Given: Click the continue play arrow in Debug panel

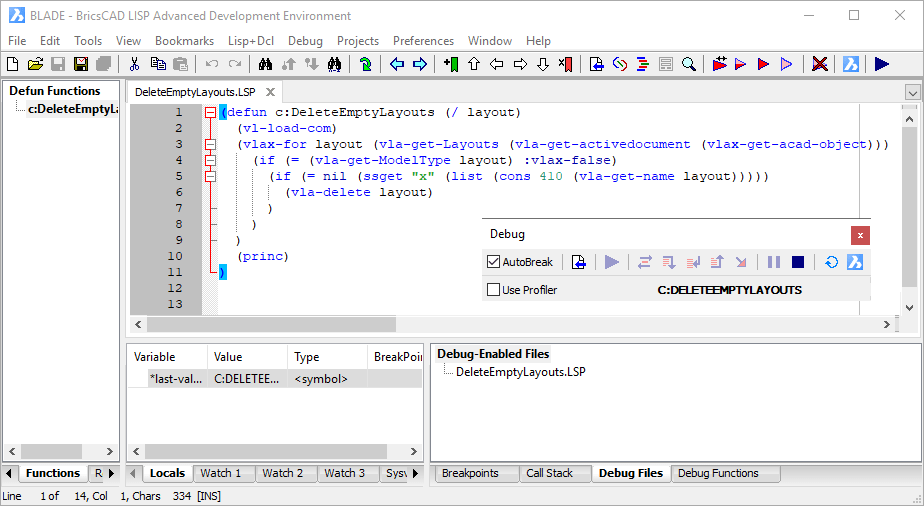Looking at the screenshot, I should [612, 262].
